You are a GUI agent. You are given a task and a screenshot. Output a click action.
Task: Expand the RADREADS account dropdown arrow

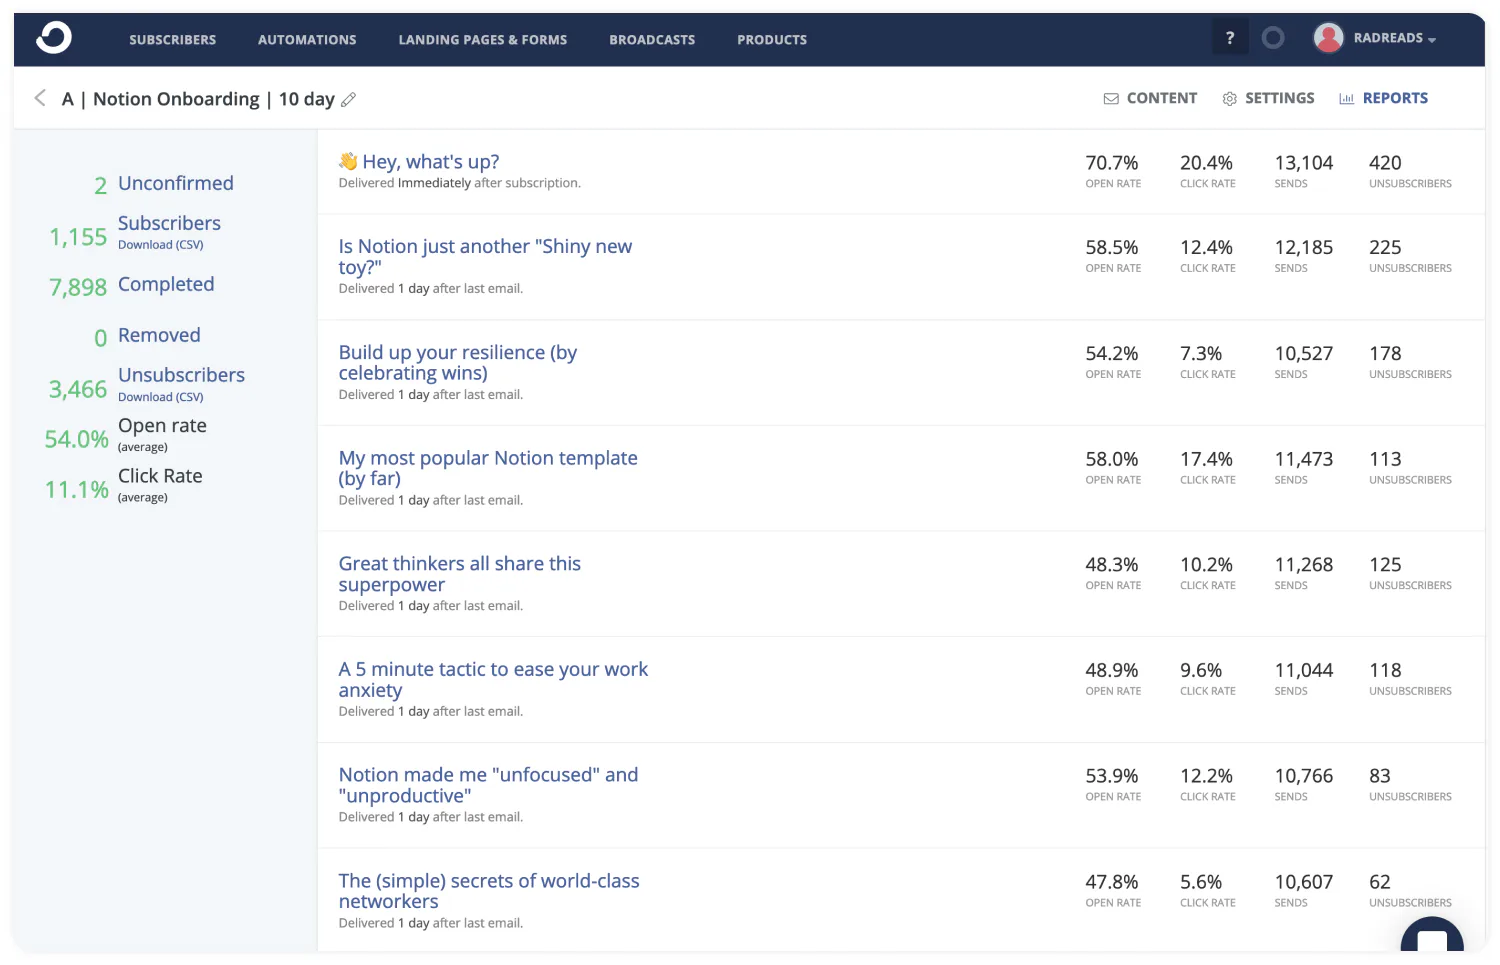point(1432,40)
